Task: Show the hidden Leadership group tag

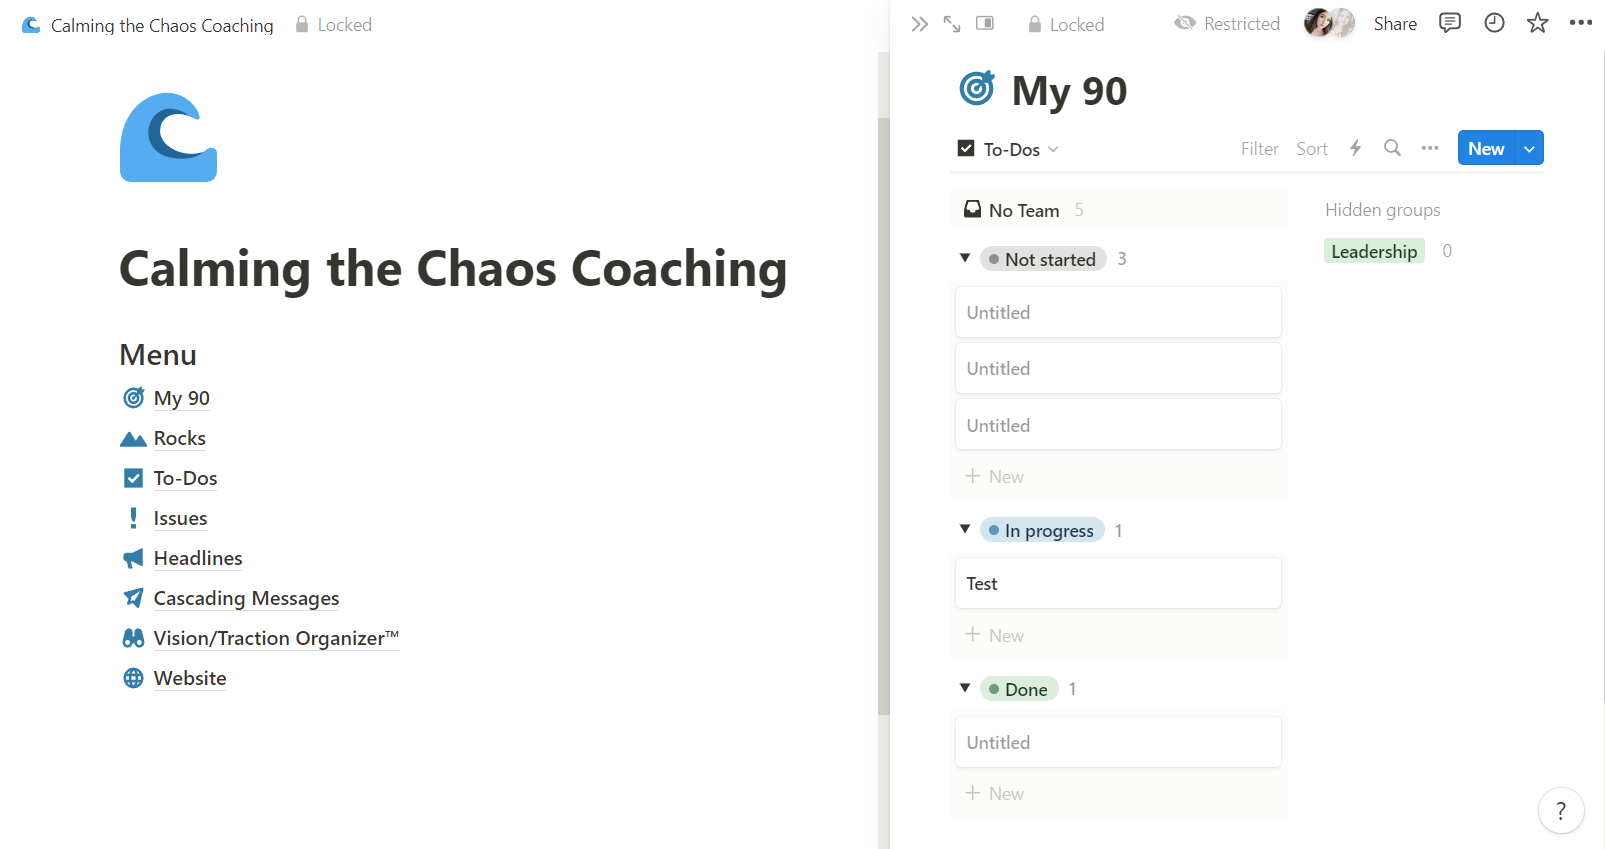Action: coord(1373,251)
